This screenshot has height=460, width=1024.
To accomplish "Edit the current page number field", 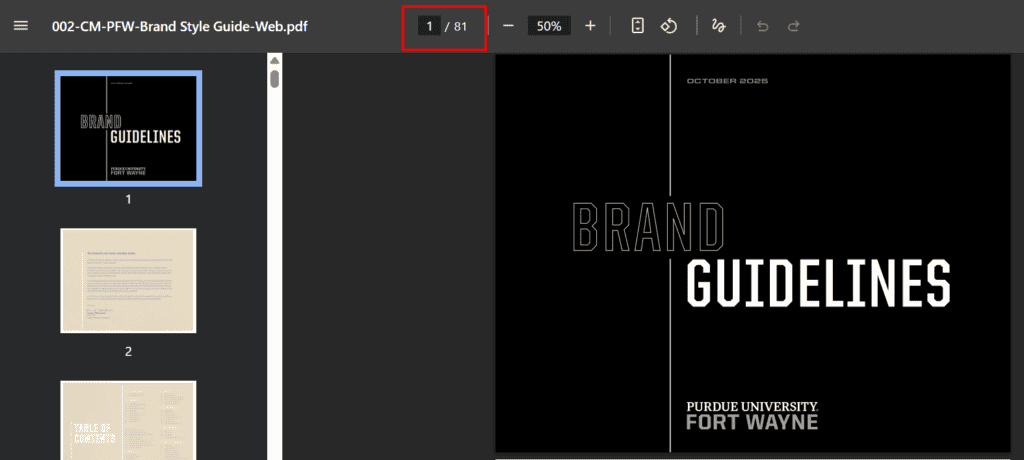I will [429, 26].
